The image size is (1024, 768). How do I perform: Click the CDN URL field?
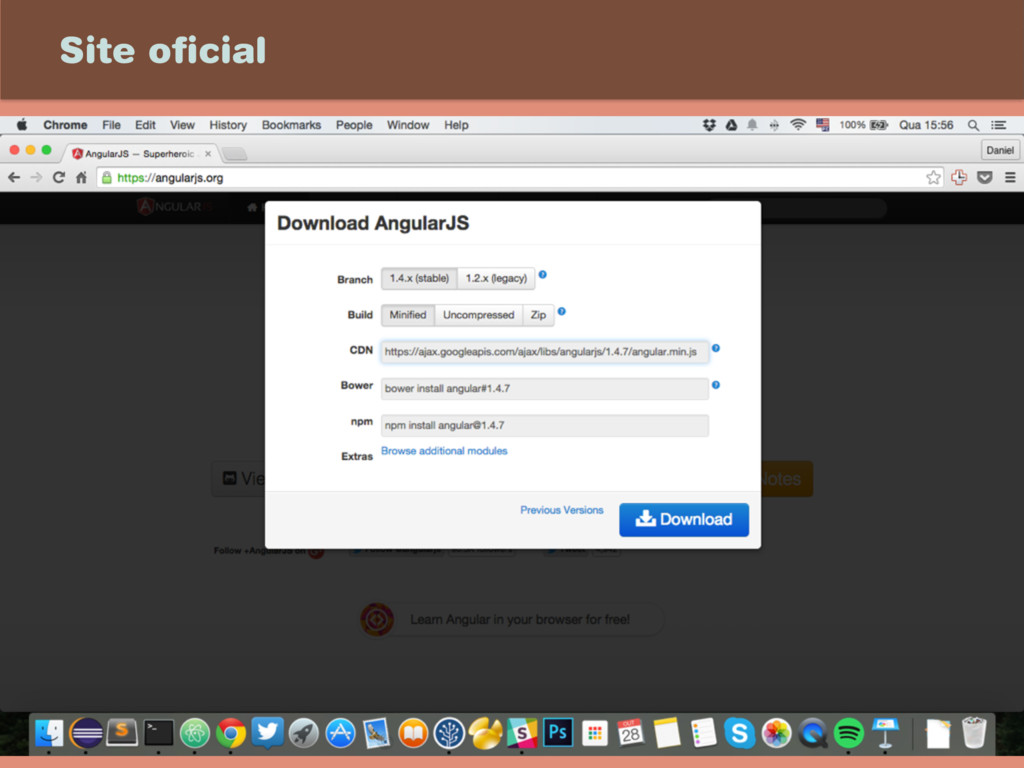coord(545,351)
